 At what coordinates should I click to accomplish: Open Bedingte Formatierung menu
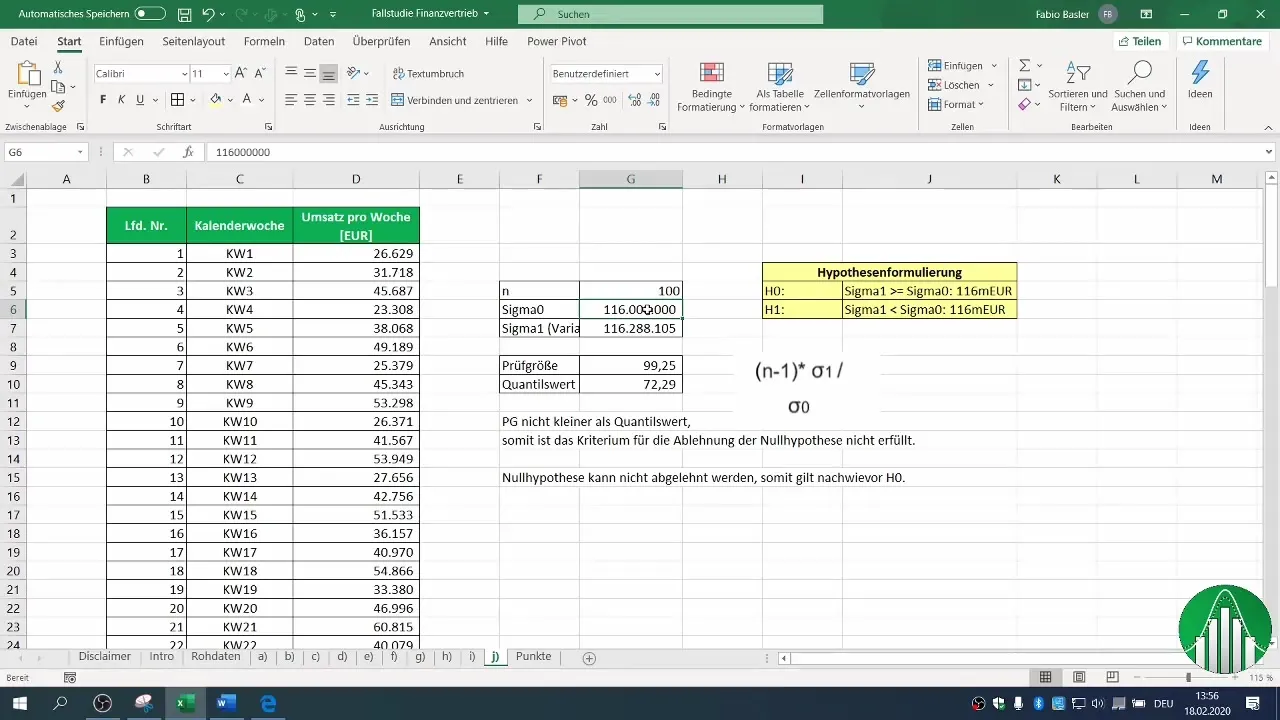(x=711, y=86)
